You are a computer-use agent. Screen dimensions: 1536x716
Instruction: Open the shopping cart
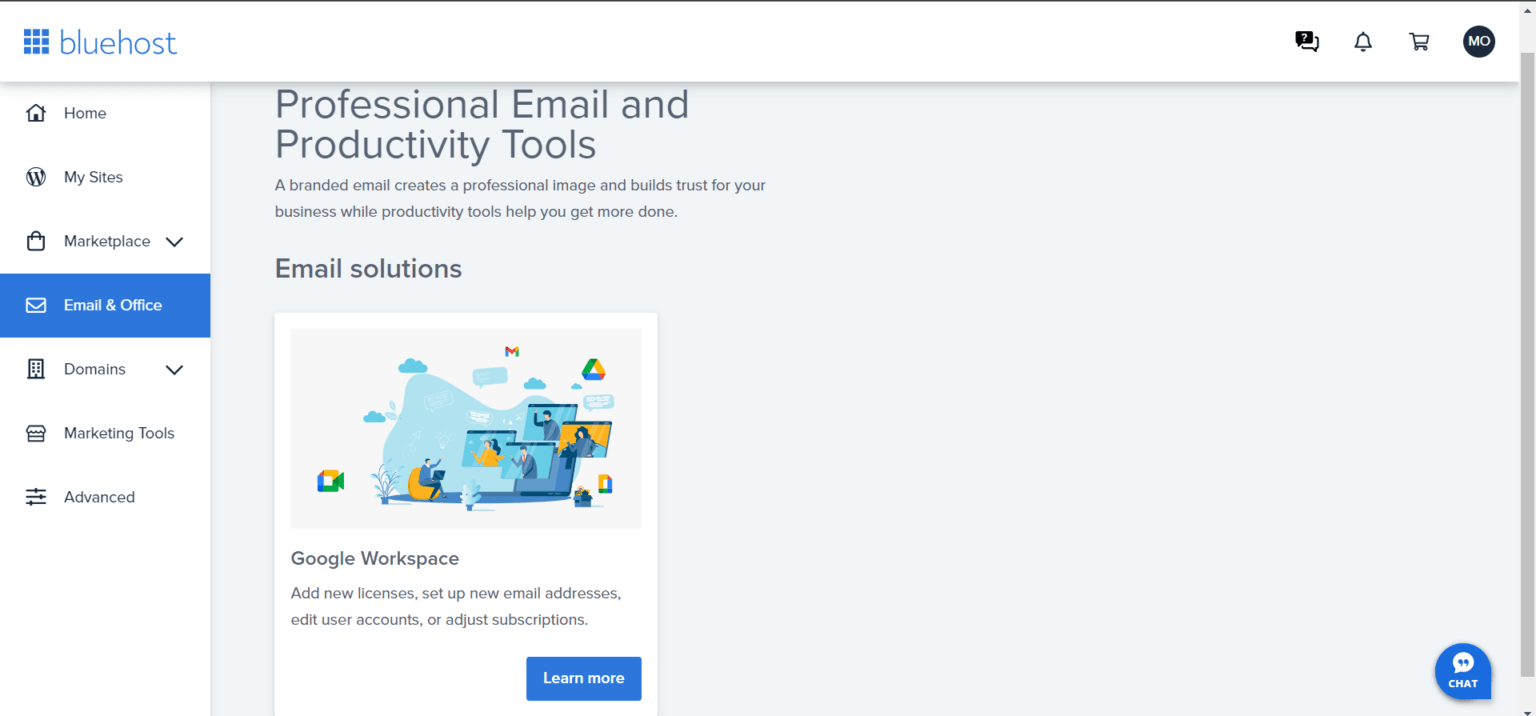[1419, 41]
